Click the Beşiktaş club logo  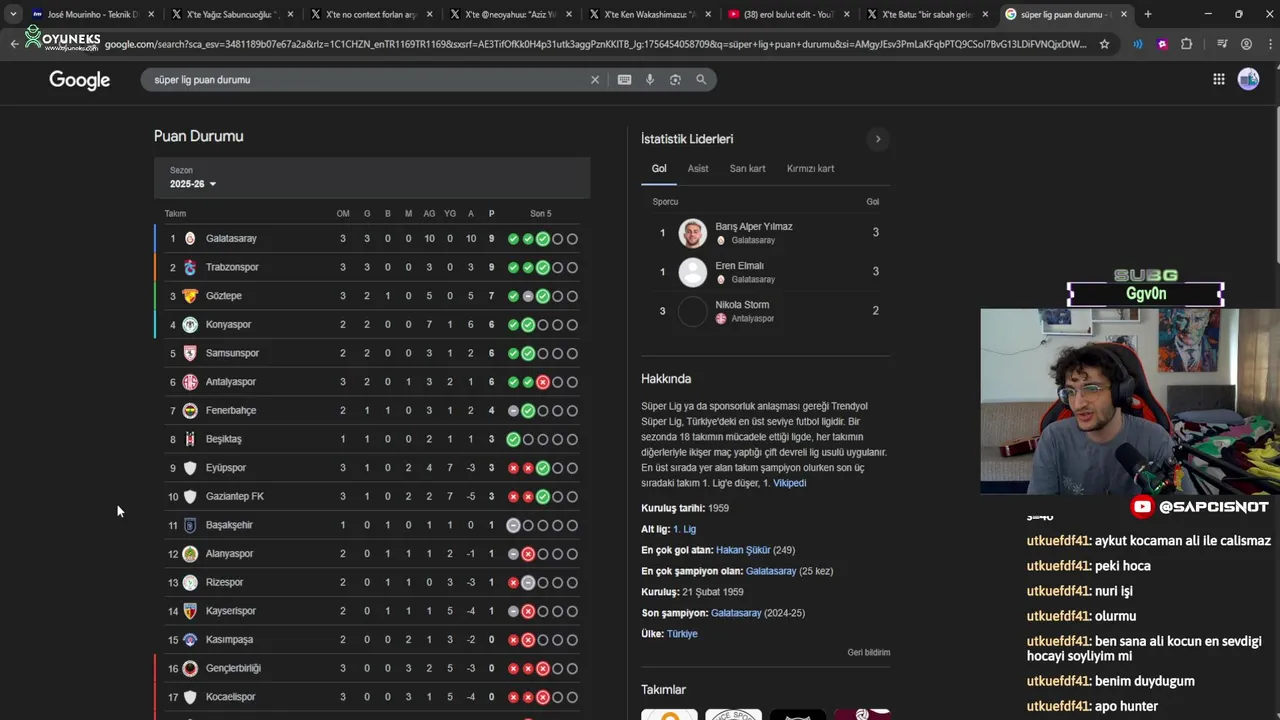[x=190, y=439]
